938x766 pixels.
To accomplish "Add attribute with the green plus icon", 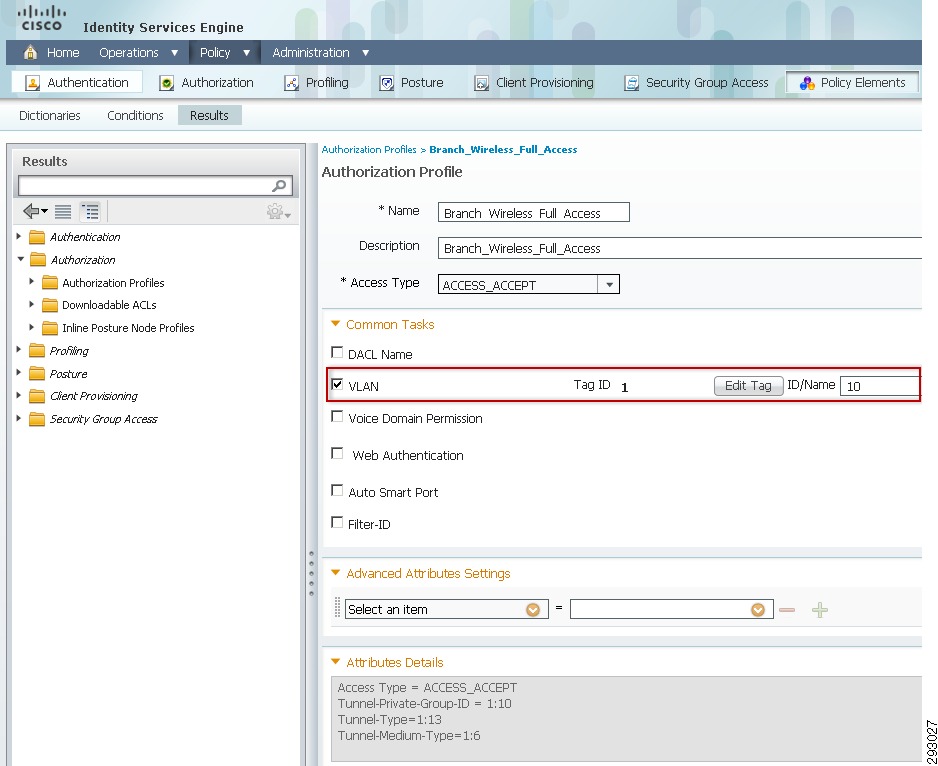I will click(820, 610).
